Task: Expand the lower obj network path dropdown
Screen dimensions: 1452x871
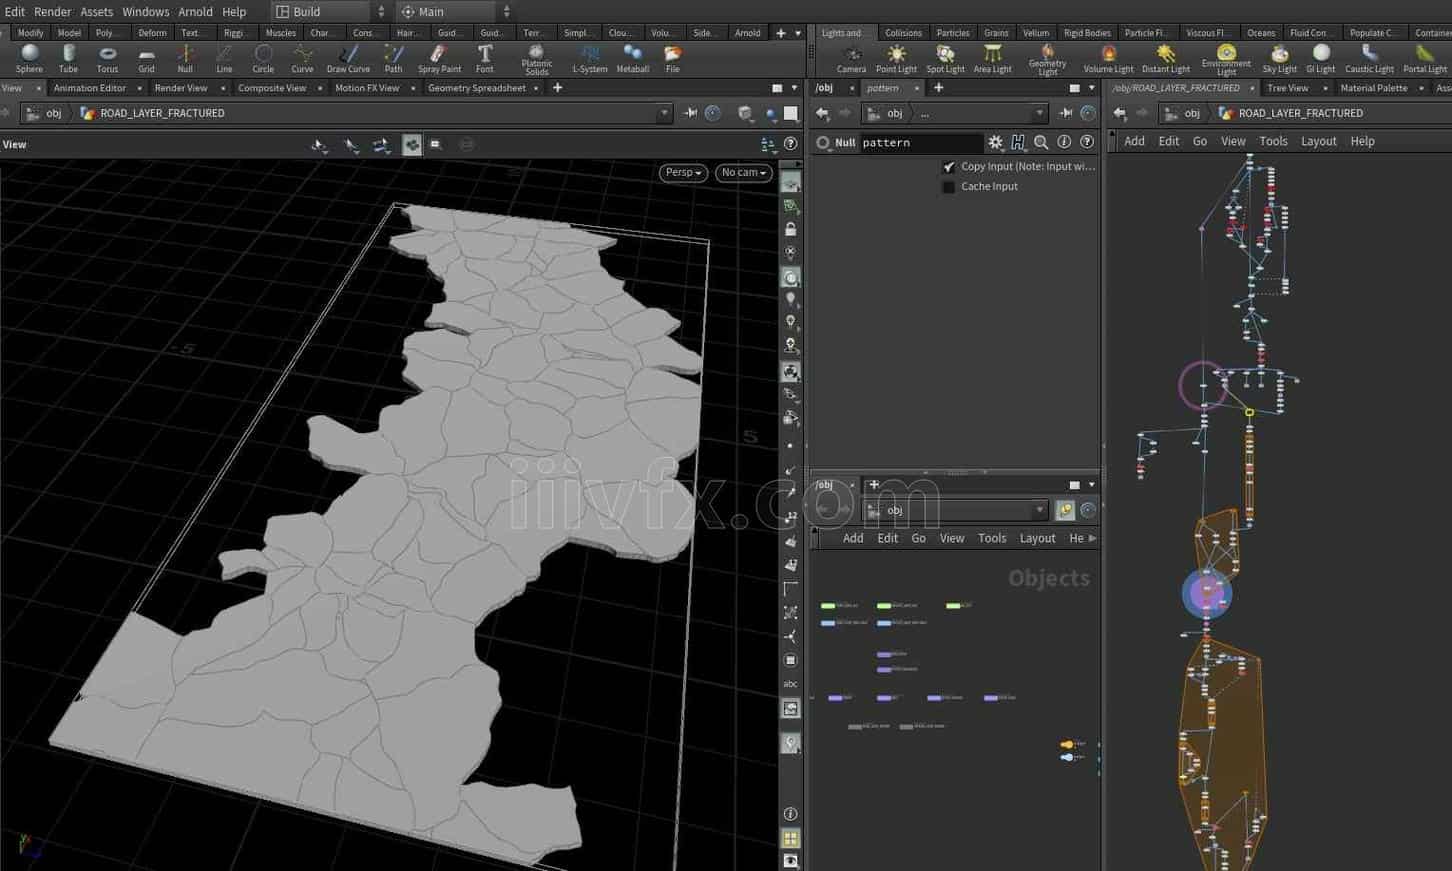Action: 1040,510
